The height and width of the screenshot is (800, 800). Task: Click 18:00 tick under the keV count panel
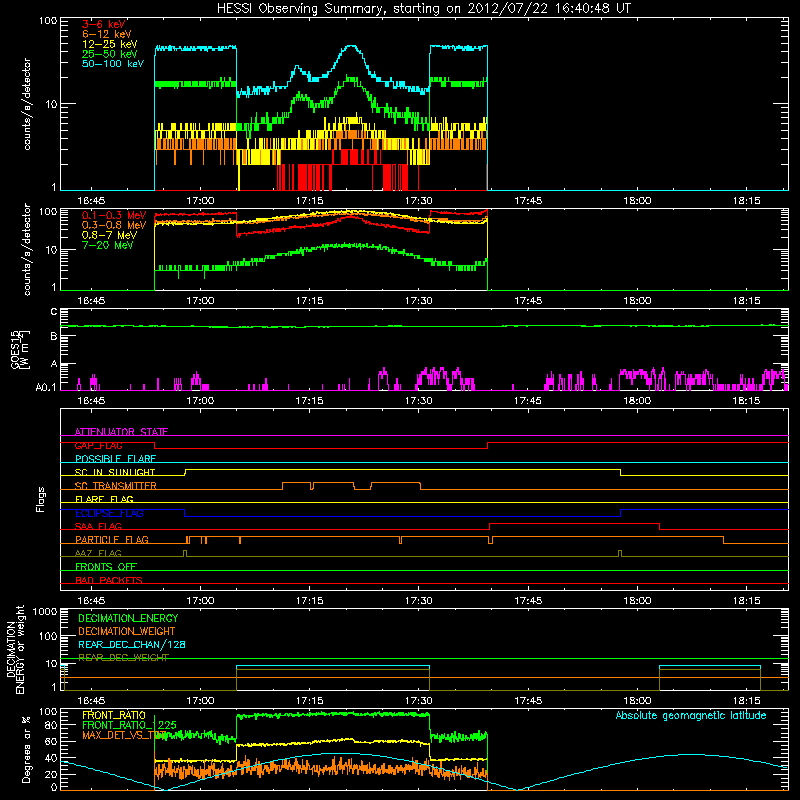coord(637,201)
